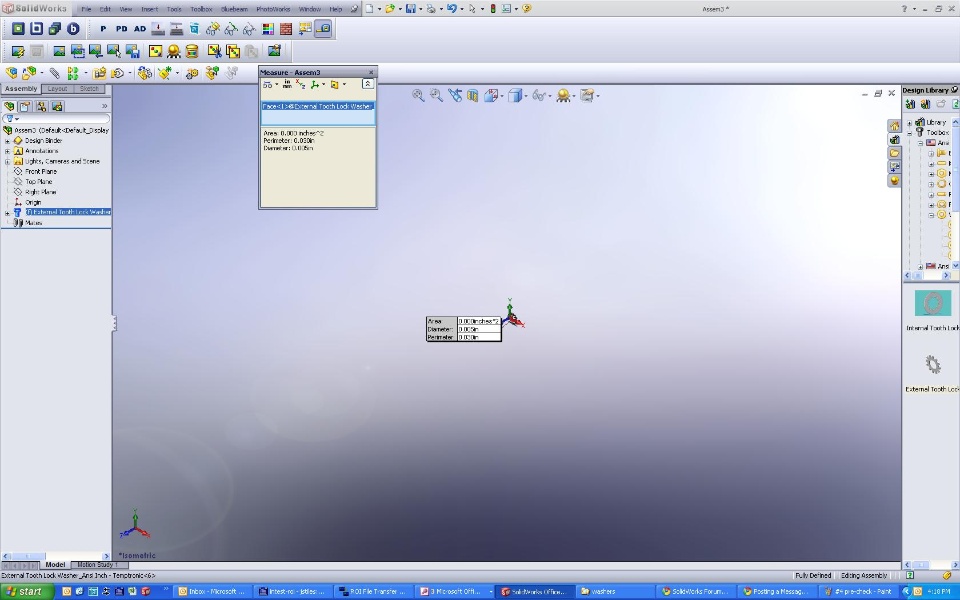Select Mates in feature tree
The image size is (960, 600).
tap(34, 223)
